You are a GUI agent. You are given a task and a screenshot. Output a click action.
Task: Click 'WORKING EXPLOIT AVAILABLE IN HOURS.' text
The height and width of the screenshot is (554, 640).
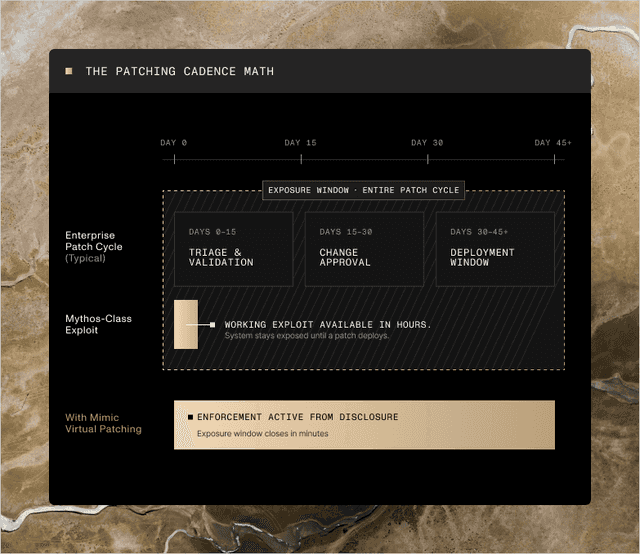tap(328, 325)
